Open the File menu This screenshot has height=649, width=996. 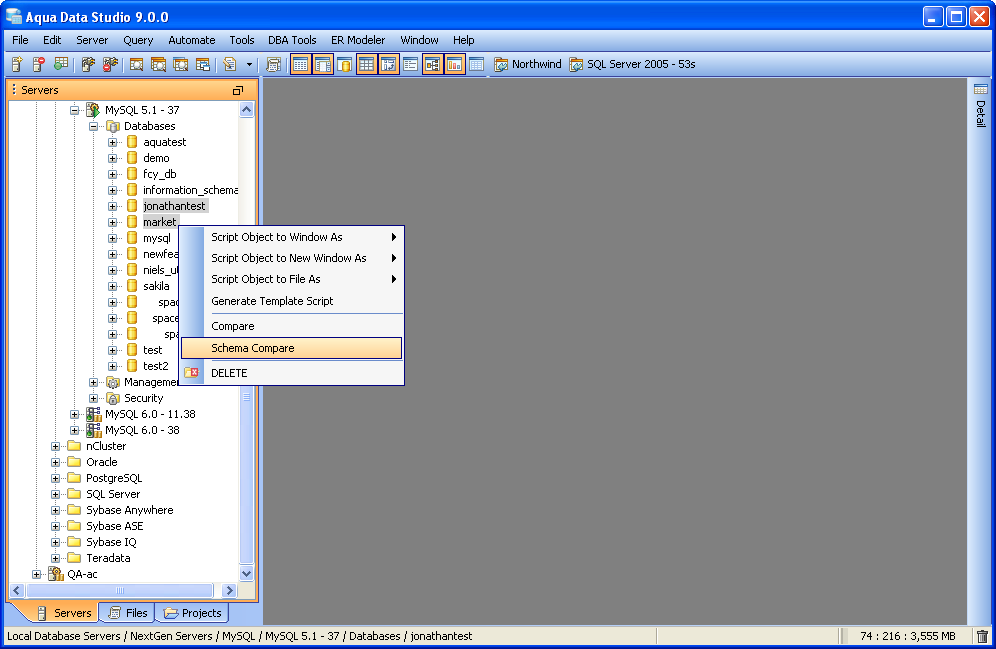pyautogui.click(x=20, y=40)
